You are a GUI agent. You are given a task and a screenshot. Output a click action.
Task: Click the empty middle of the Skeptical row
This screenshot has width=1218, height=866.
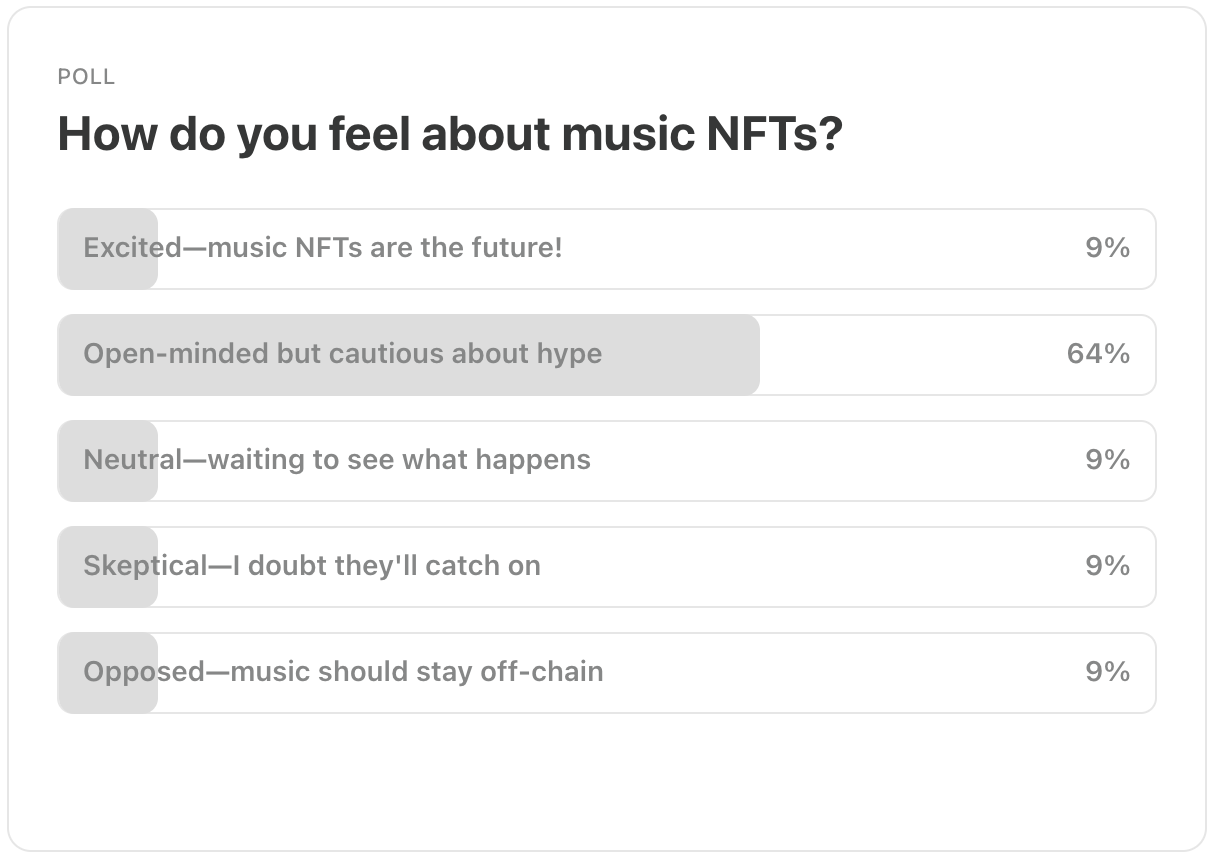pos(812,566)
